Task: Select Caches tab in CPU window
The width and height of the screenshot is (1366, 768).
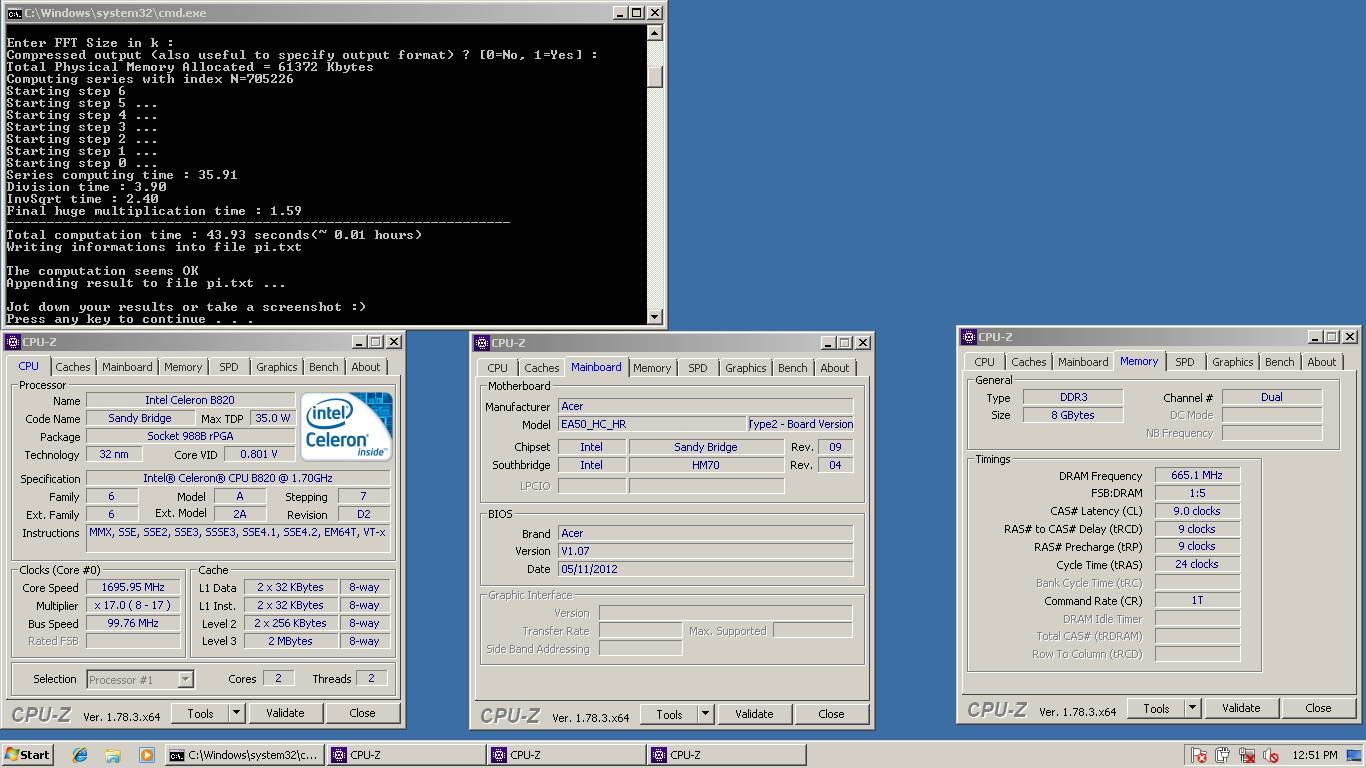Action: (x=73, y=367)
